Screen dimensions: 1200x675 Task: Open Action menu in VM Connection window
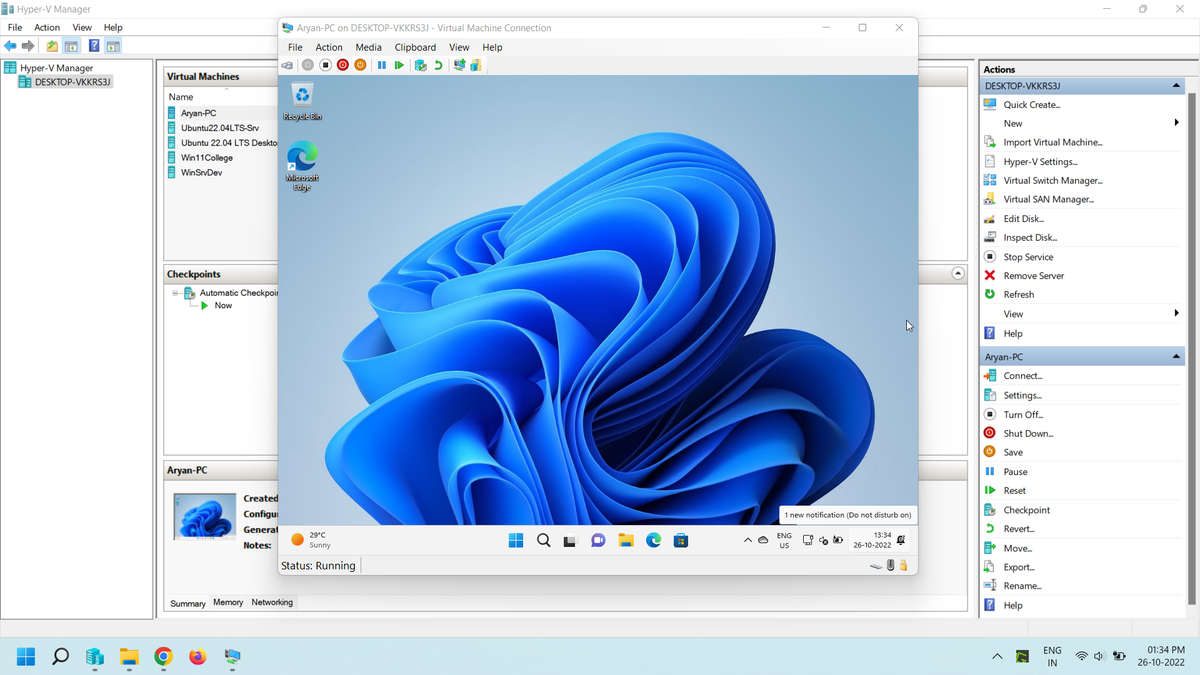point(329,47)
